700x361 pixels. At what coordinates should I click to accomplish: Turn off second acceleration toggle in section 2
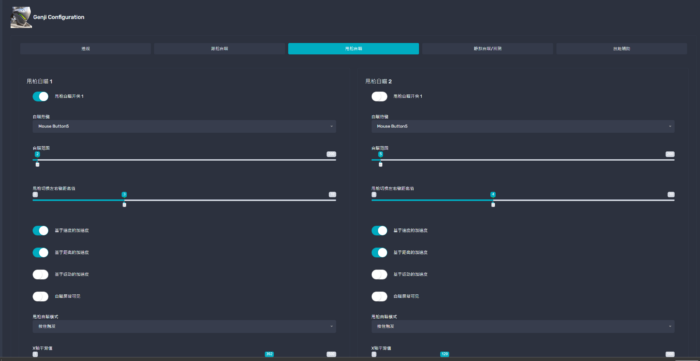pyautogui.click(x=379, y=253)
